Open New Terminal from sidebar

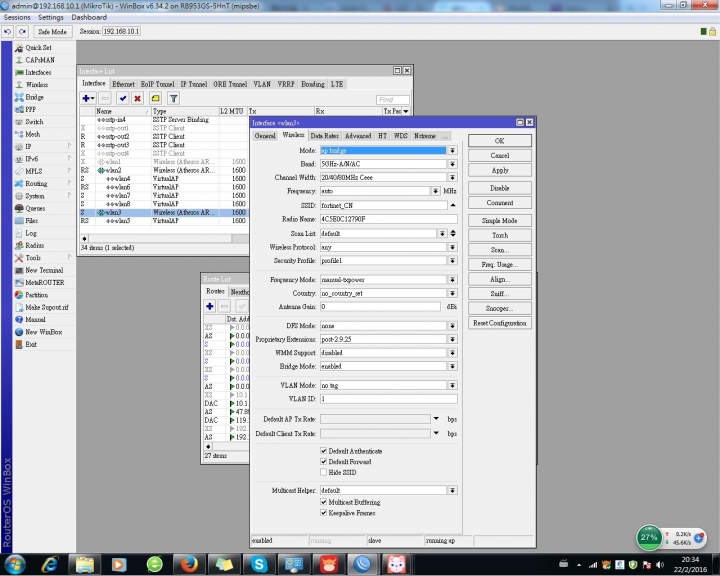pyautogui.click(x=44, y=271)
